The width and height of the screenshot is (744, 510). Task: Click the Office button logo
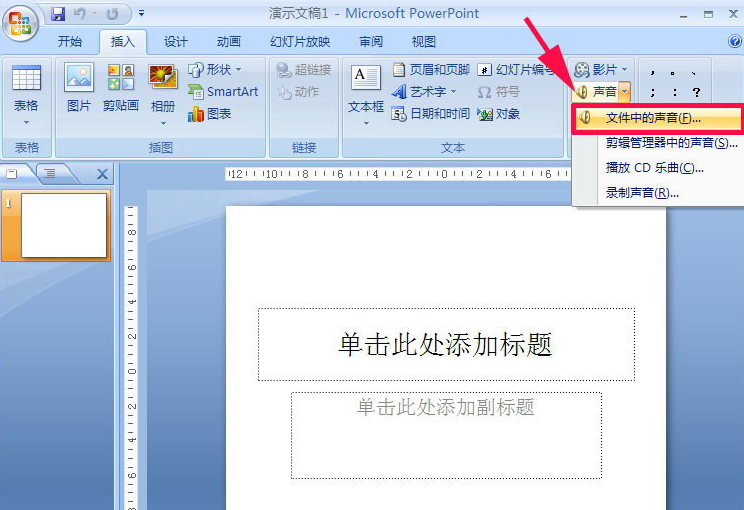coord(22,22)
